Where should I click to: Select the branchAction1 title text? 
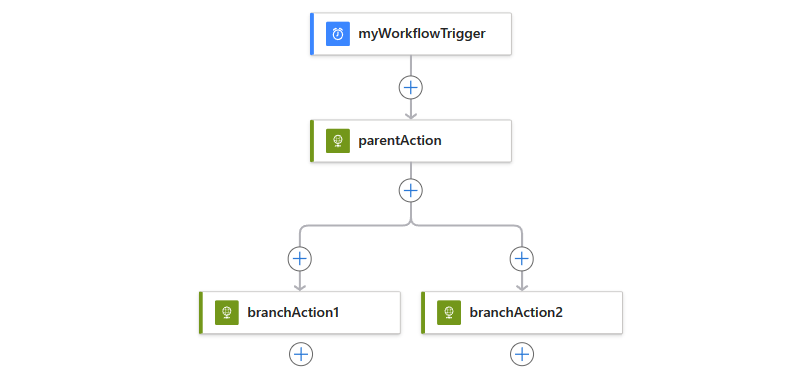293,313
